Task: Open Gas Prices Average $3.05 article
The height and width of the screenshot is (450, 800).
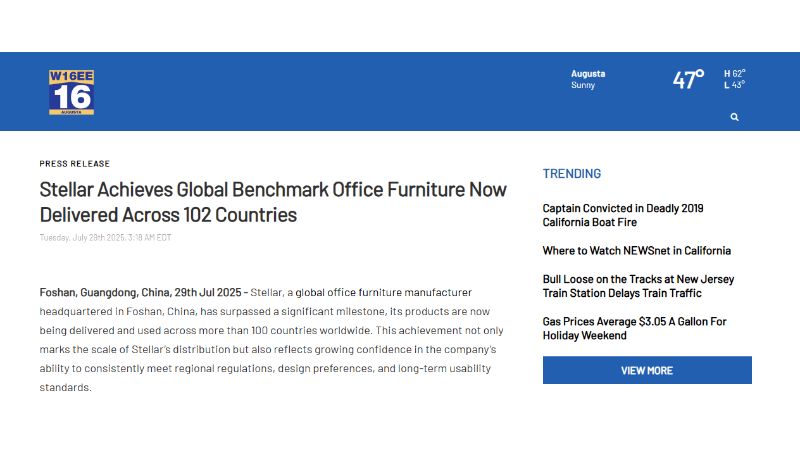Action: (634, 328)
